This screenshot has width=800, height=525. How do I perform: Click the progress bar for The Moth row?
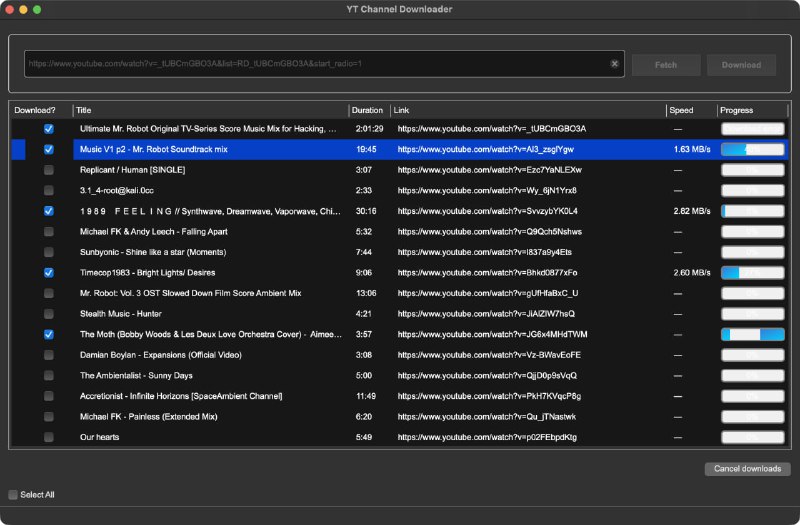752,334
